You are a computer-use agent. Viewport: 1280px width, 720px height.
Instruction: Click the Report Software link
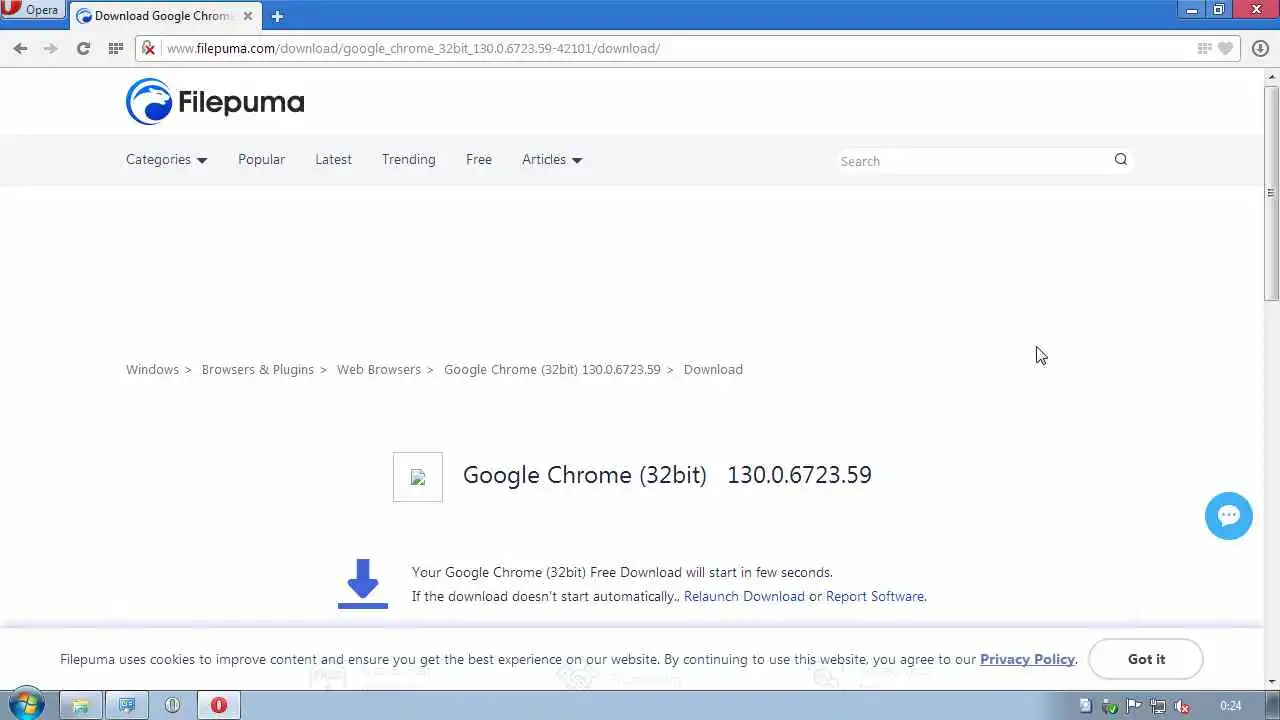[x=875, y=596]
